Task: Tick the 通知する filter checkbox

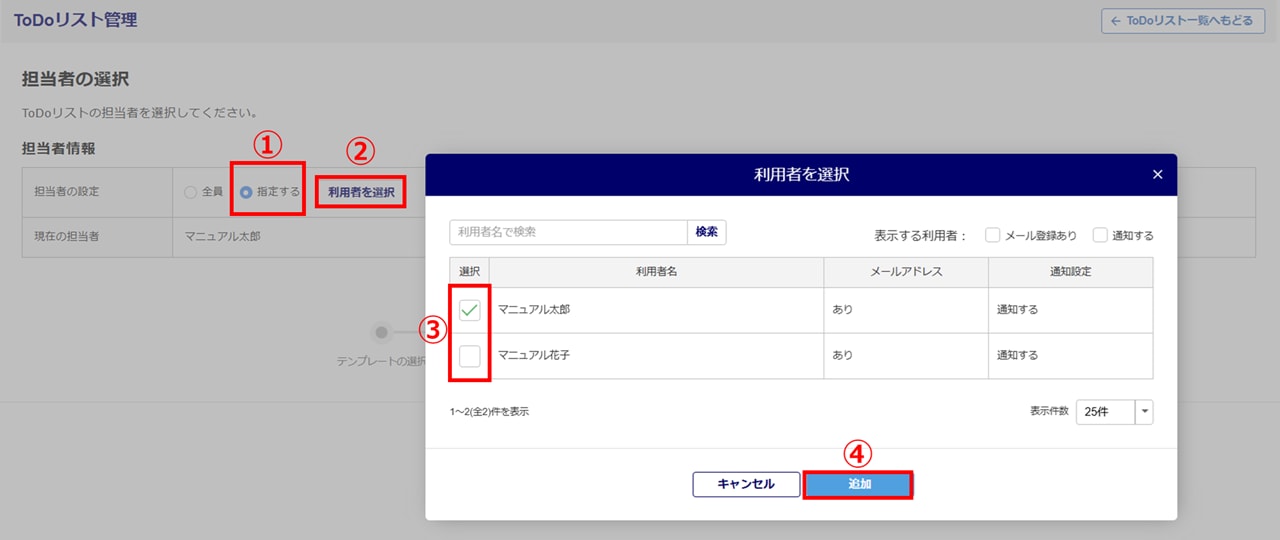Action: (1100, 236)
